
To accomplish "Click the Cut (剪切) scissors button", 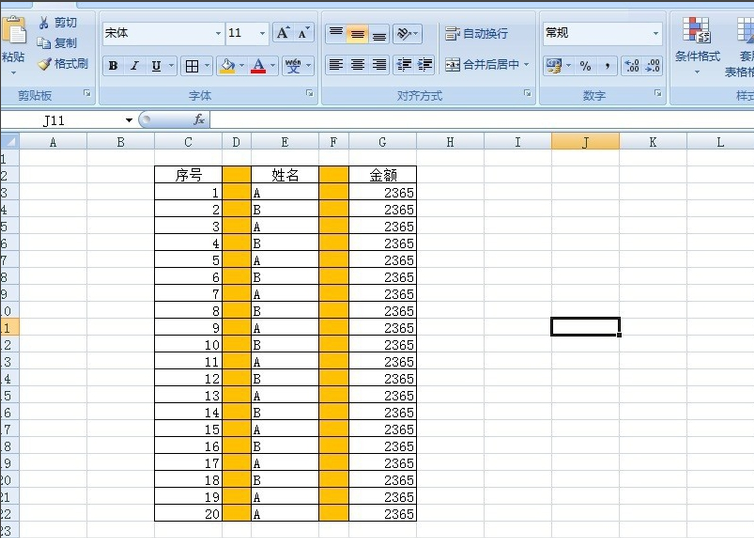I will coord(58,23).
